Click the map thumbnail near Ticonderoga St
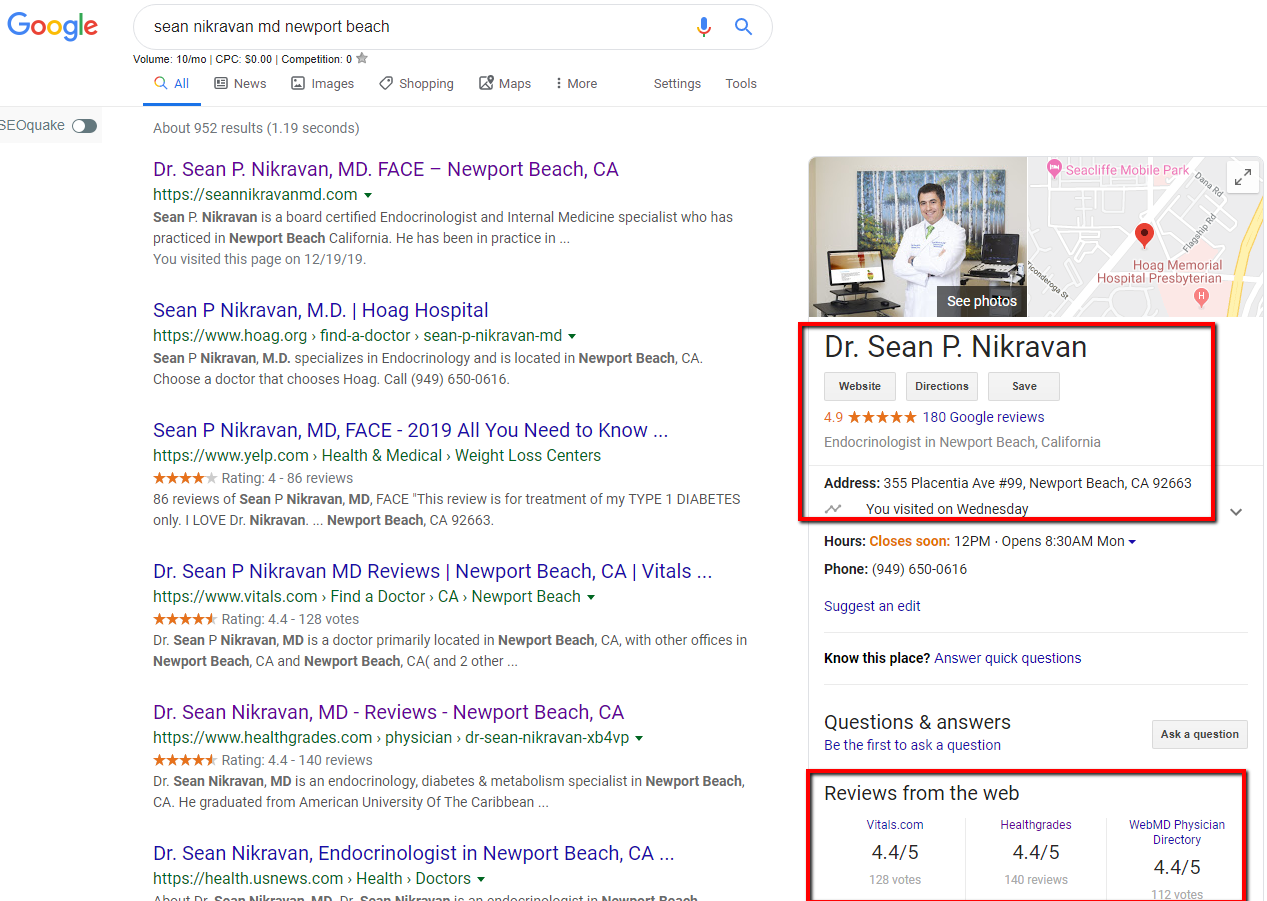Image resolution: width=1267 pixels, height=901 pixels. click(x=1145, y=237)
